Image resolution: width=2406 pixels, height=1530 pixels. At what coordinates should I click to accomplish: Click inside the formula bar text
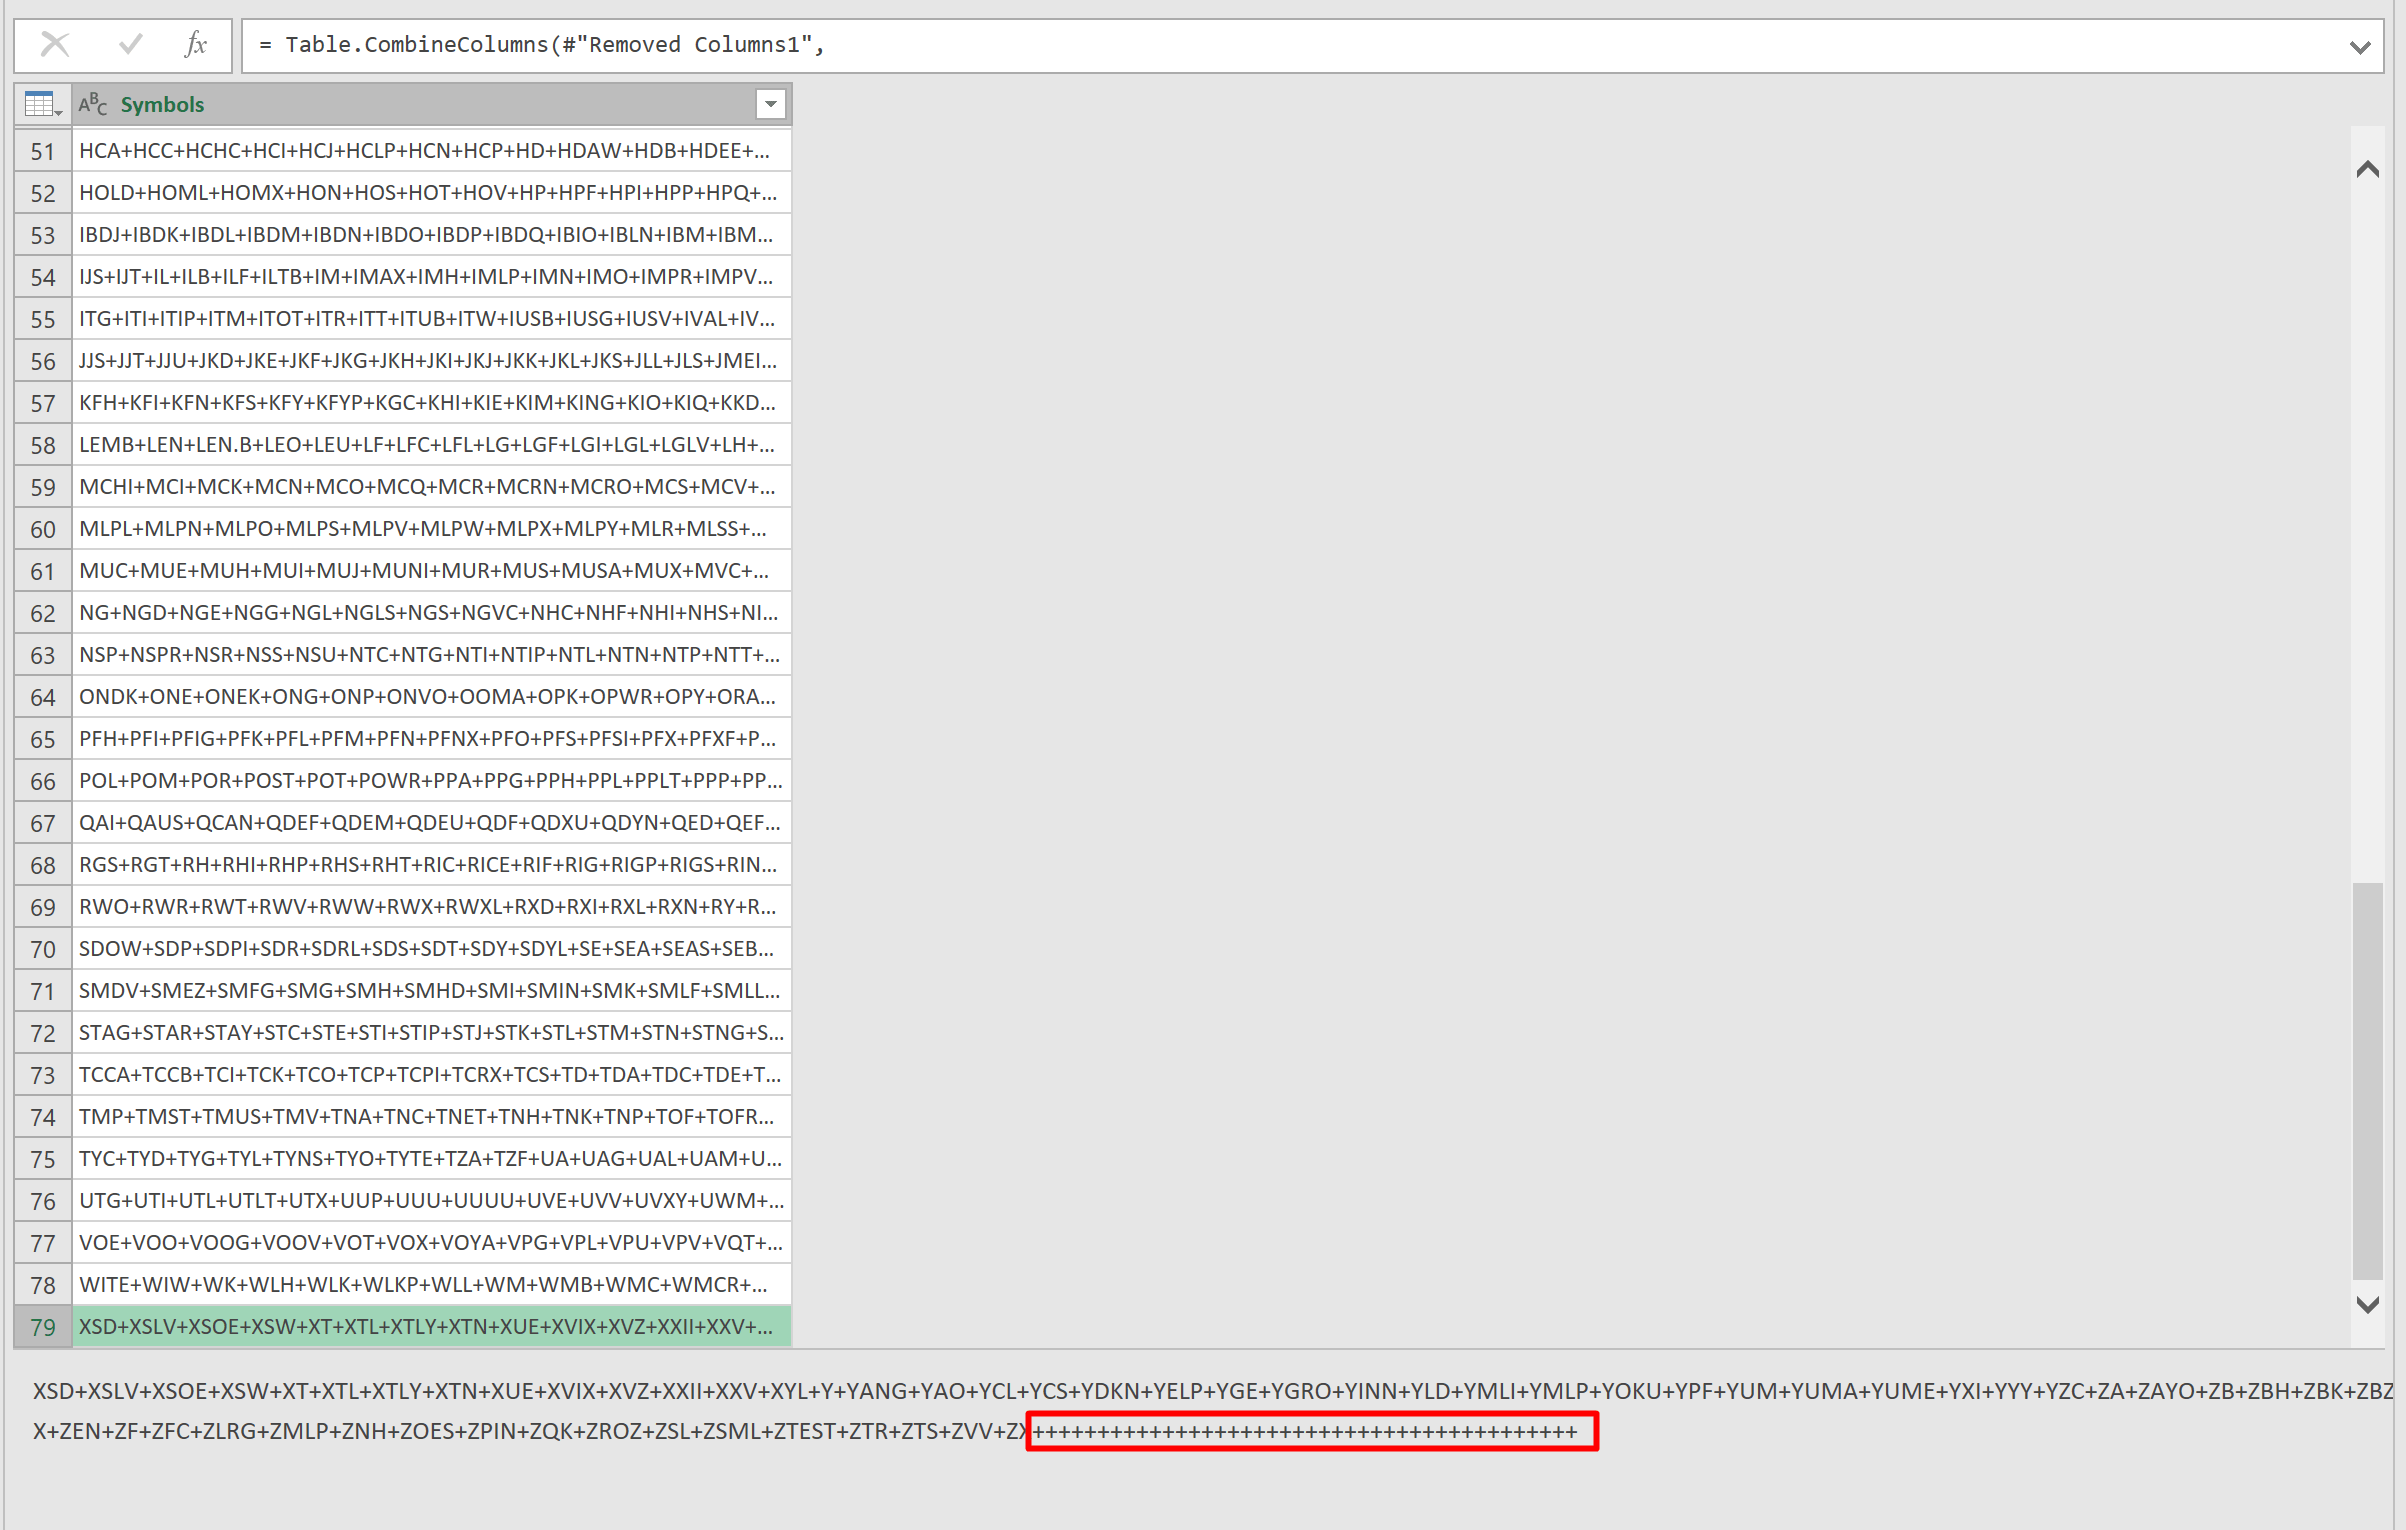(x=1200, y=45)
